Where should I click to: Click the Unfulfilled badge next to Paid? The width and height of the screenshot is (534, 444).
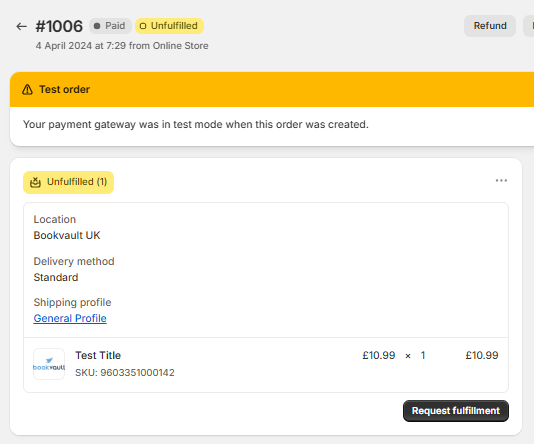[x=169, y=26]
